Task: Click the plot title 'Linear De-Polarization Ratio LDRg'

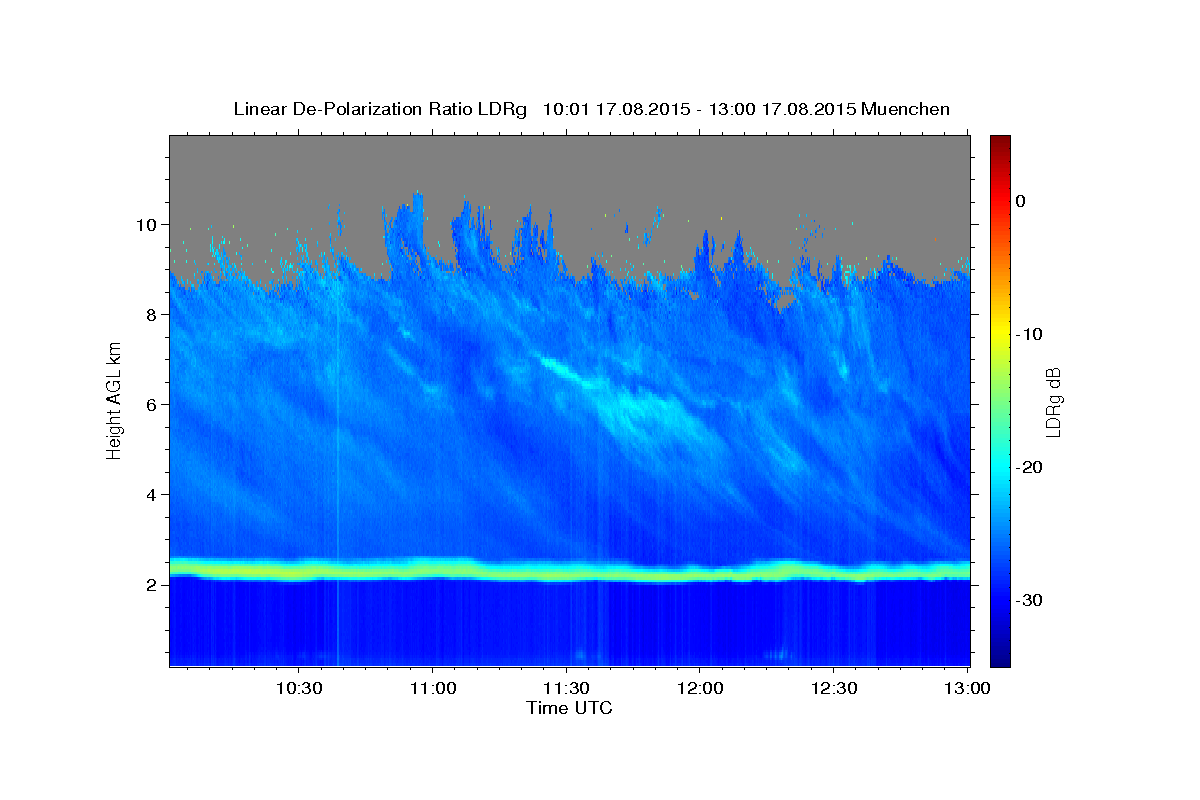Action: coord(379,109)
